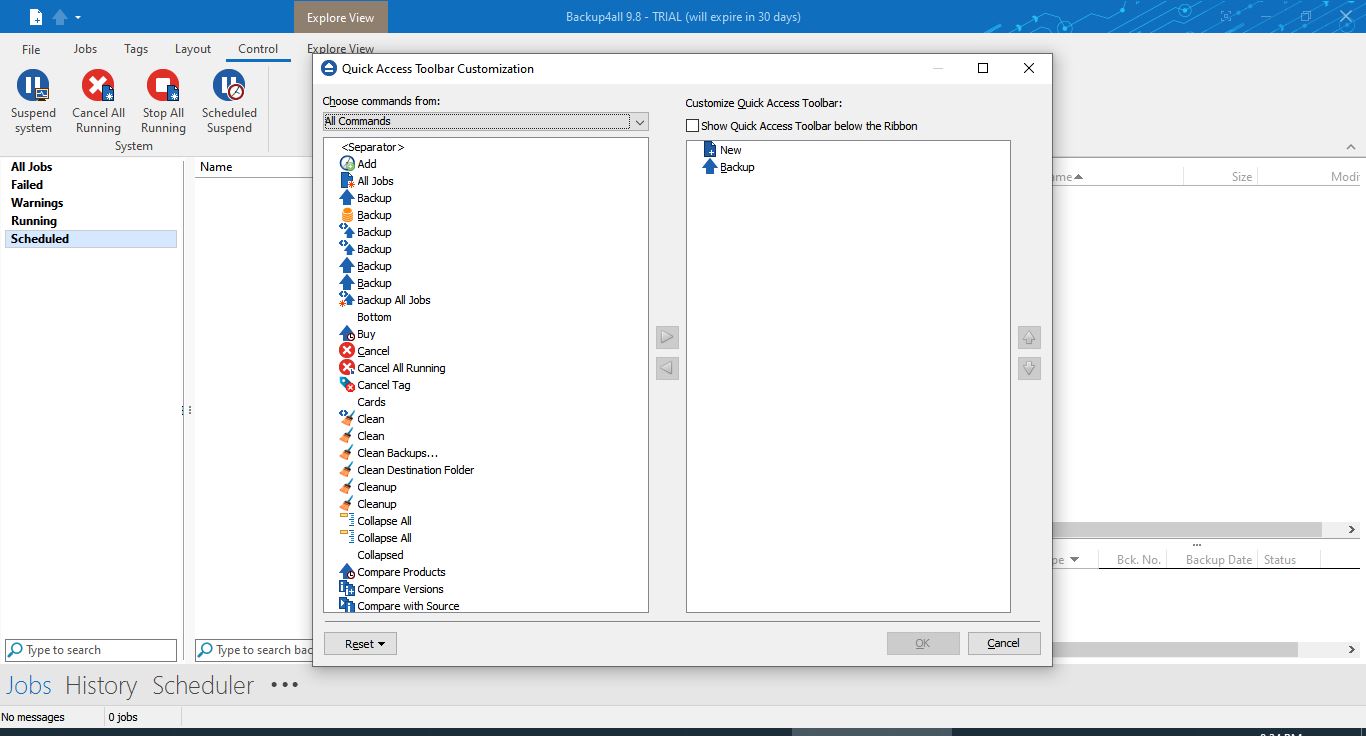Click the move up arrow button
Viewport: 1366px width, 736px height.
(x=1029, y=337)
